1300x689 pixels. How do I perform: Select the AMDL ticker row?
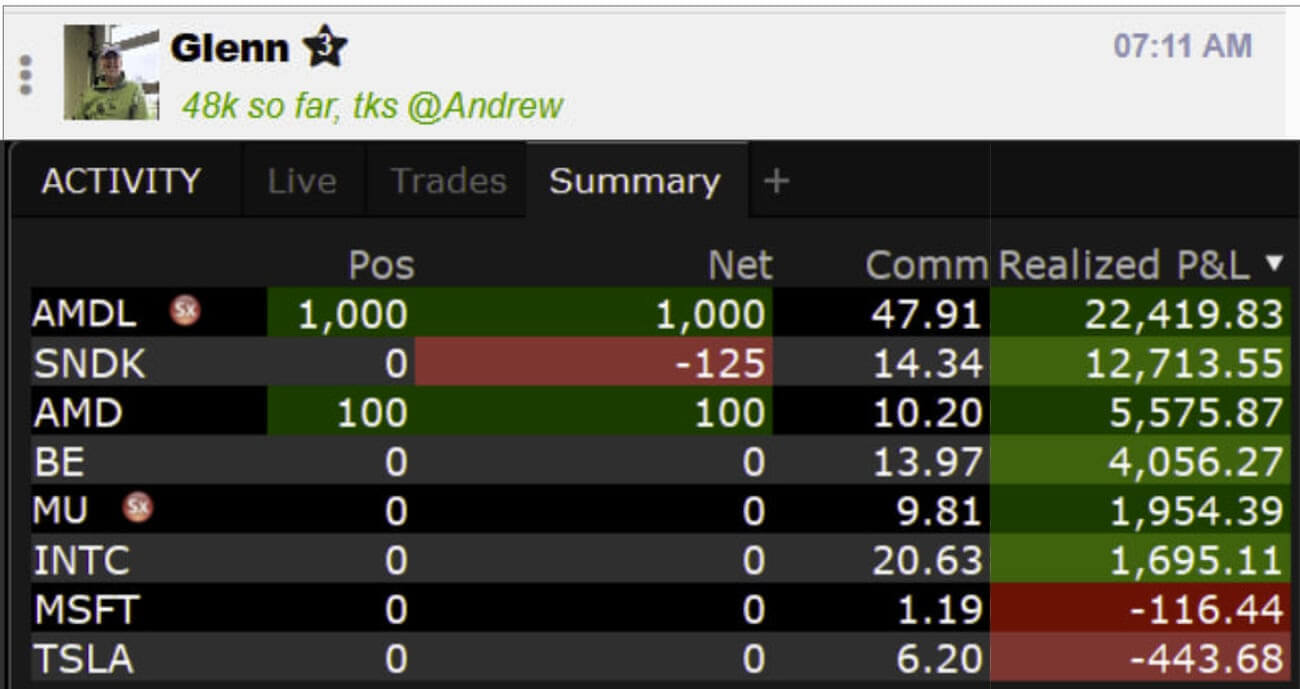pyautogui.click(x=660, y=313)
